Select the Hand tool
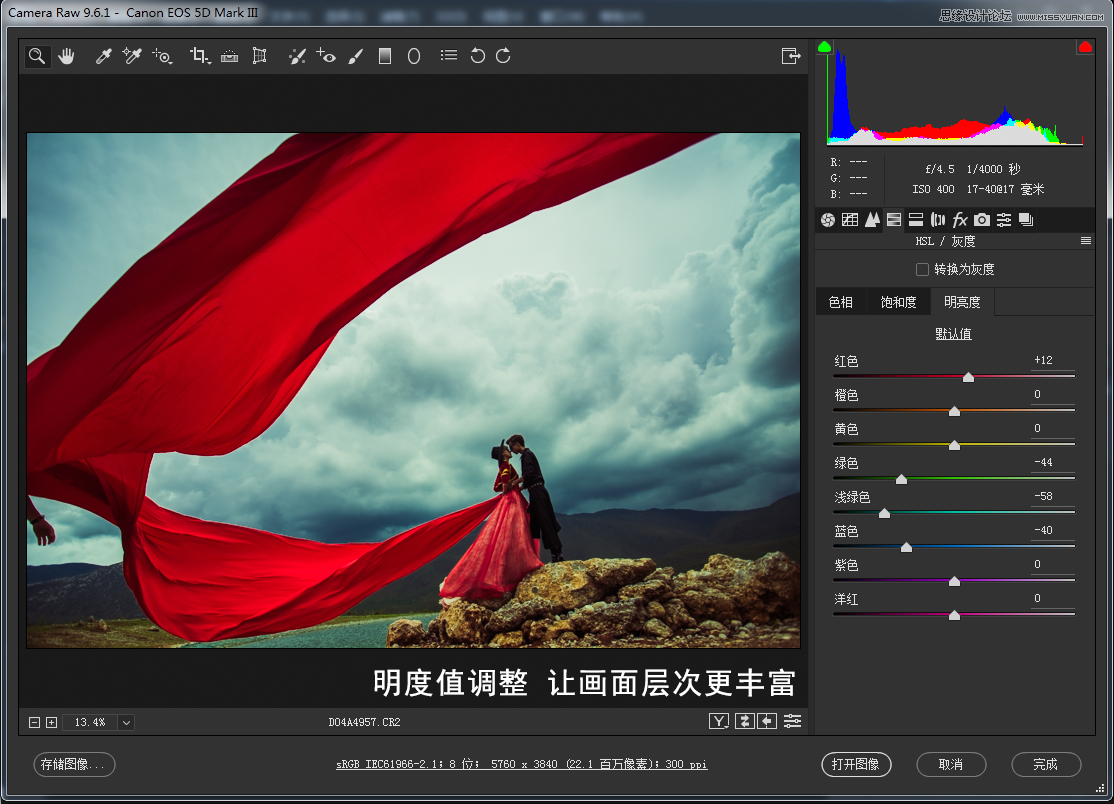 [67, 56]
